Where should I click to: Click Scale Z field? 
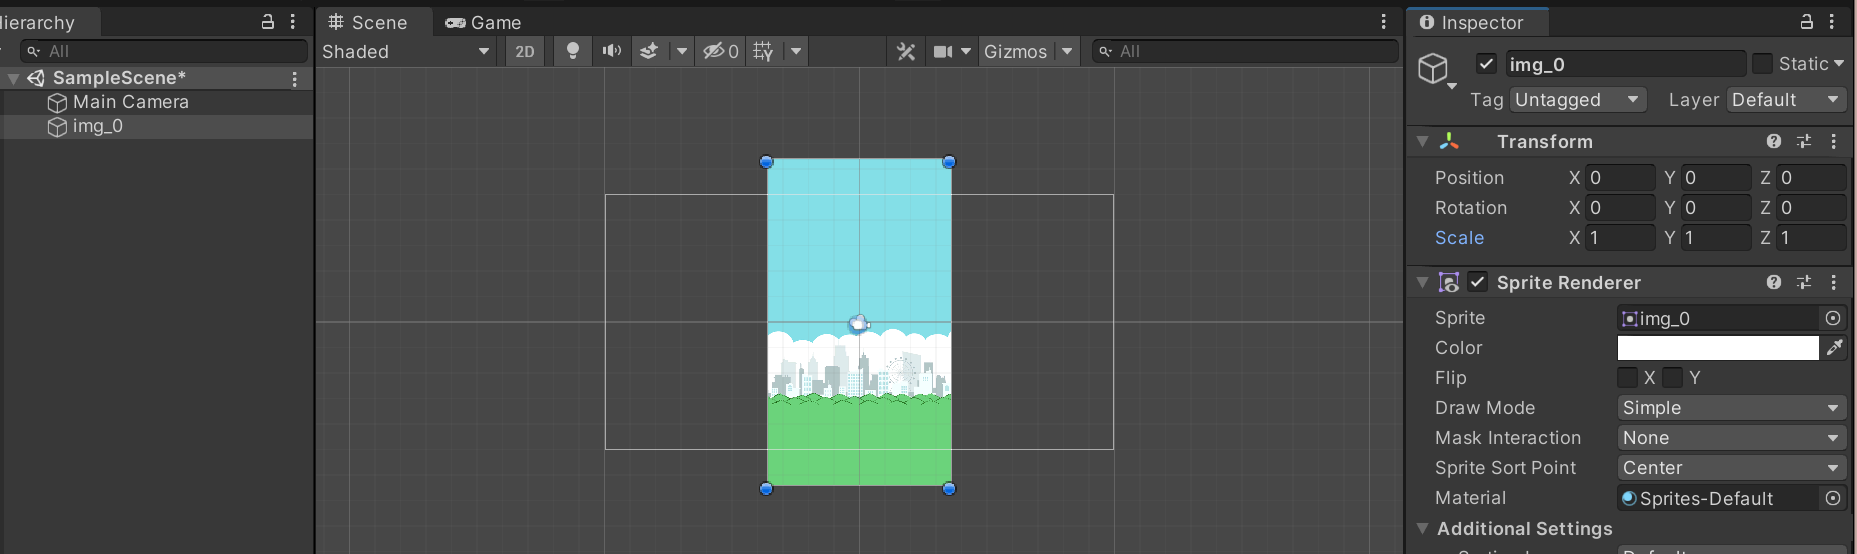pyautogui.click(x=1811, y=237)
